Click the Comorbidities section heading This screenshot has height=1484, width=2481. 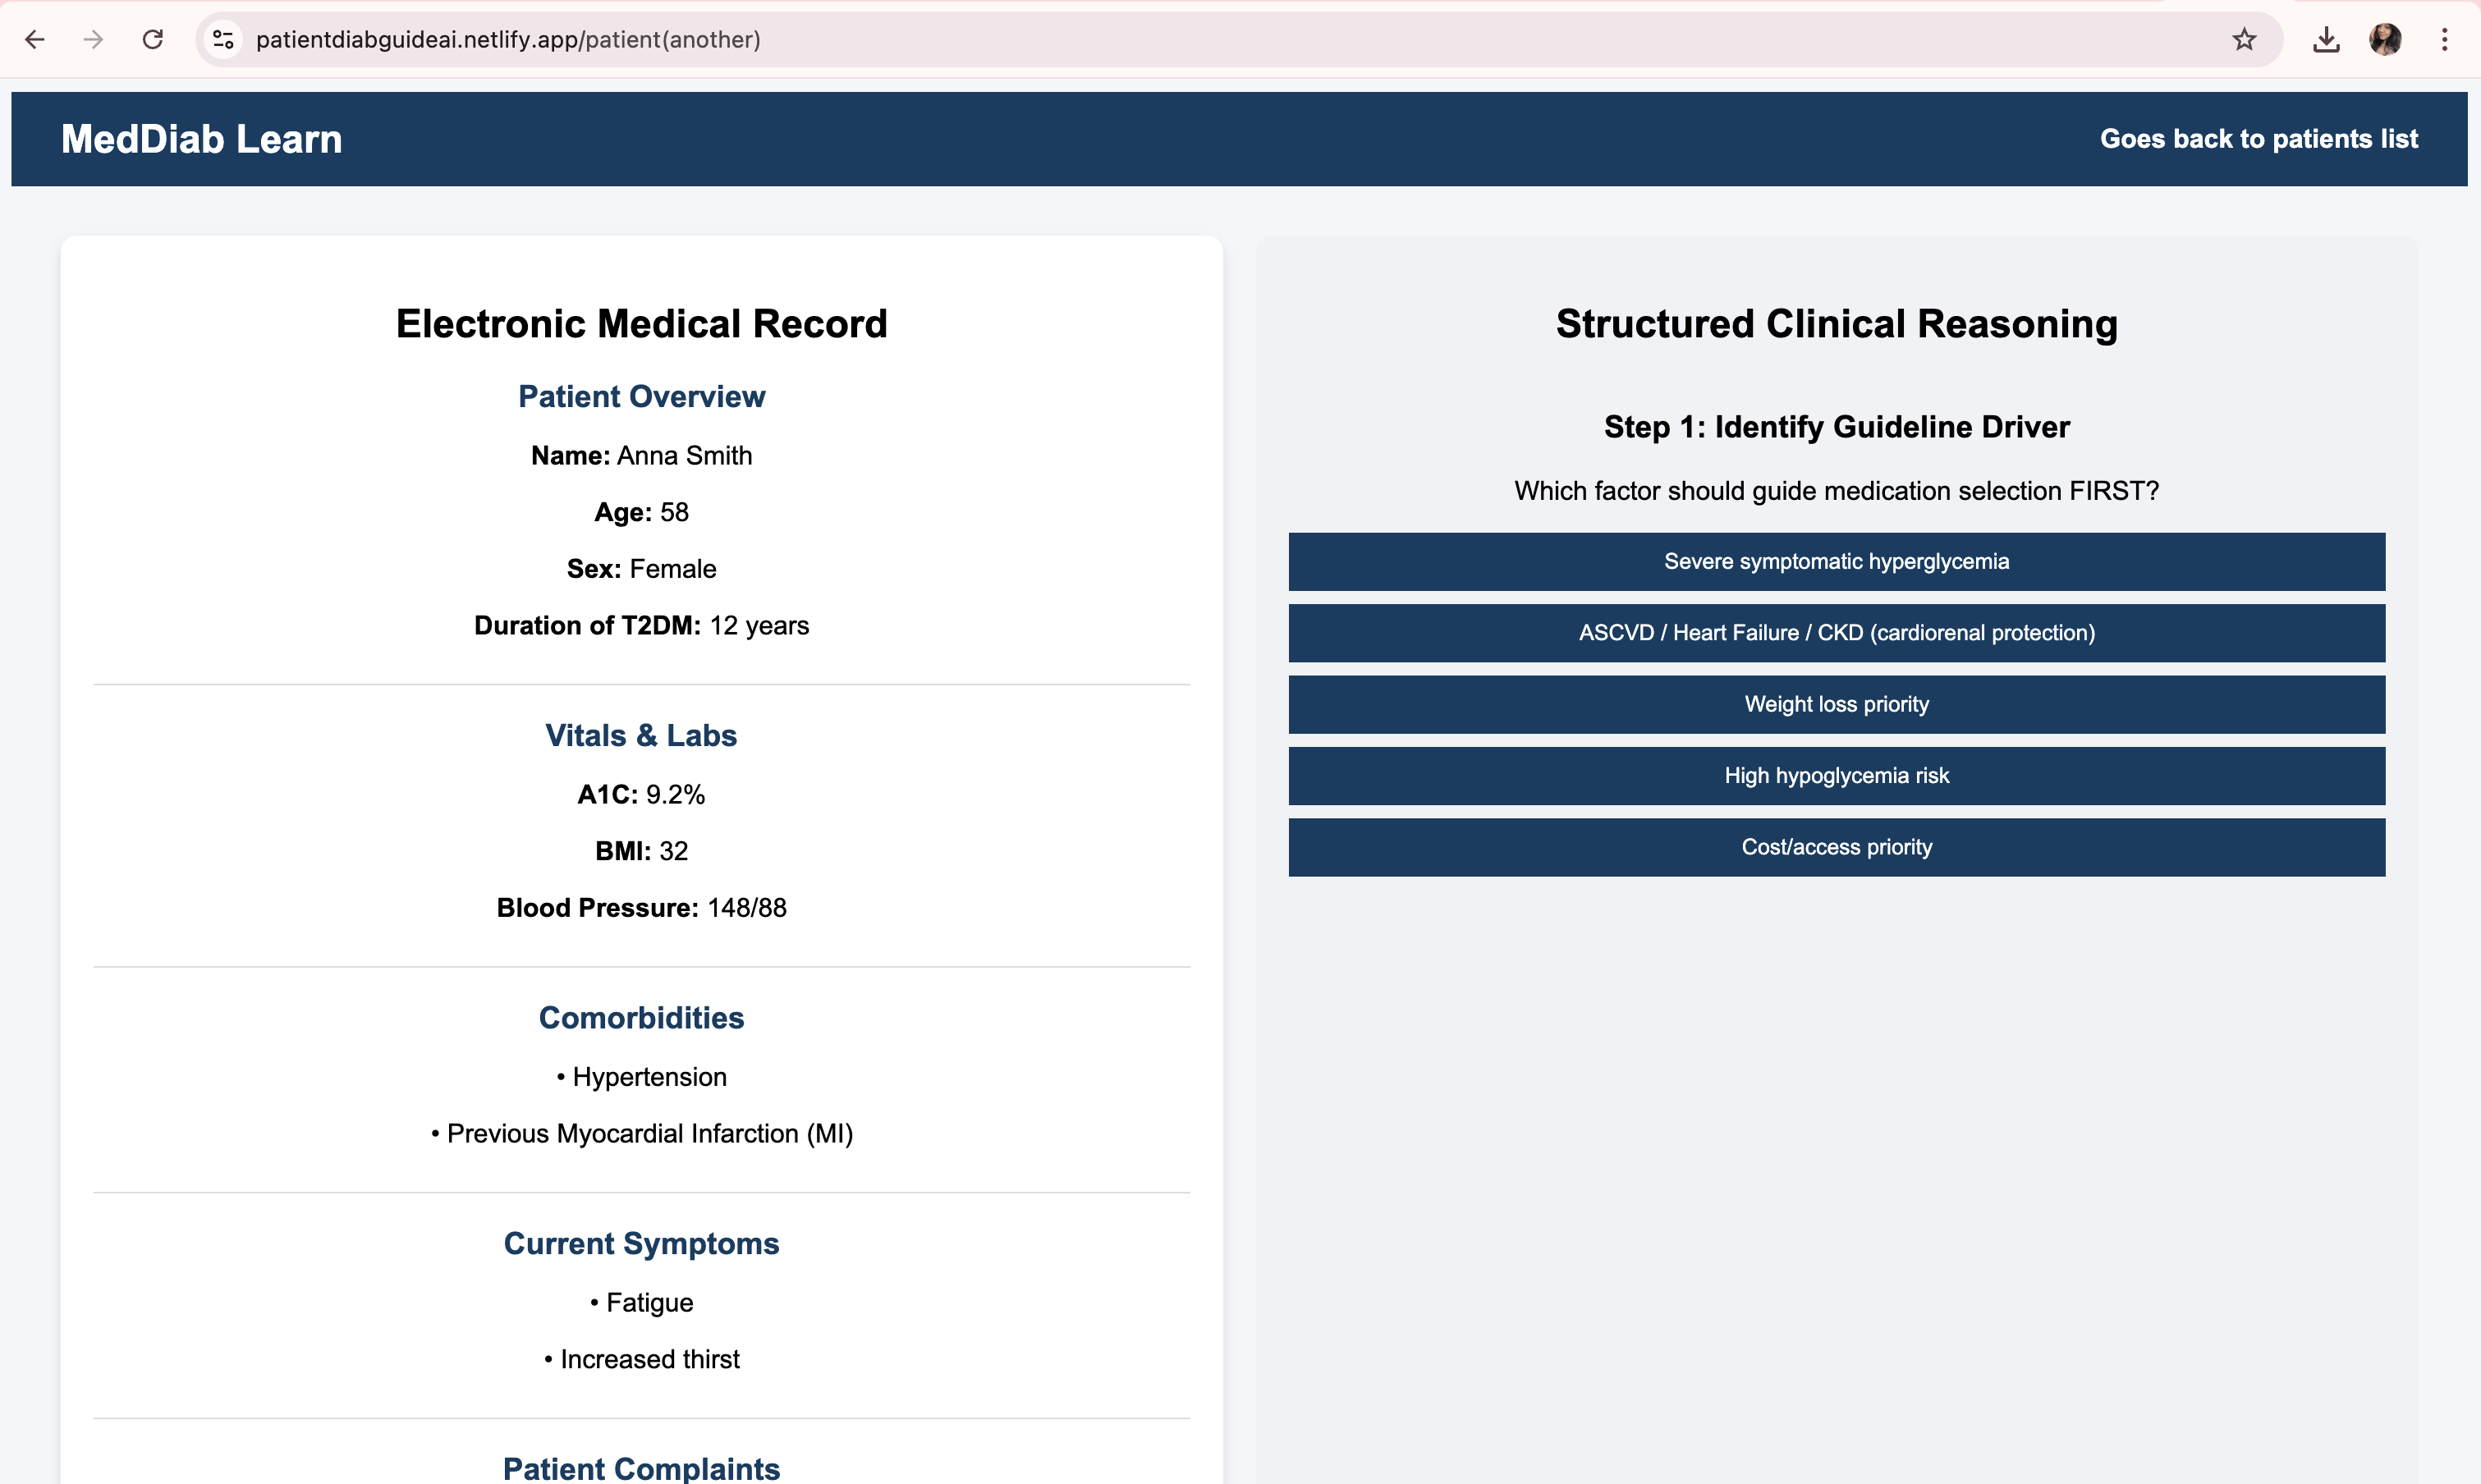point(641,1018)
